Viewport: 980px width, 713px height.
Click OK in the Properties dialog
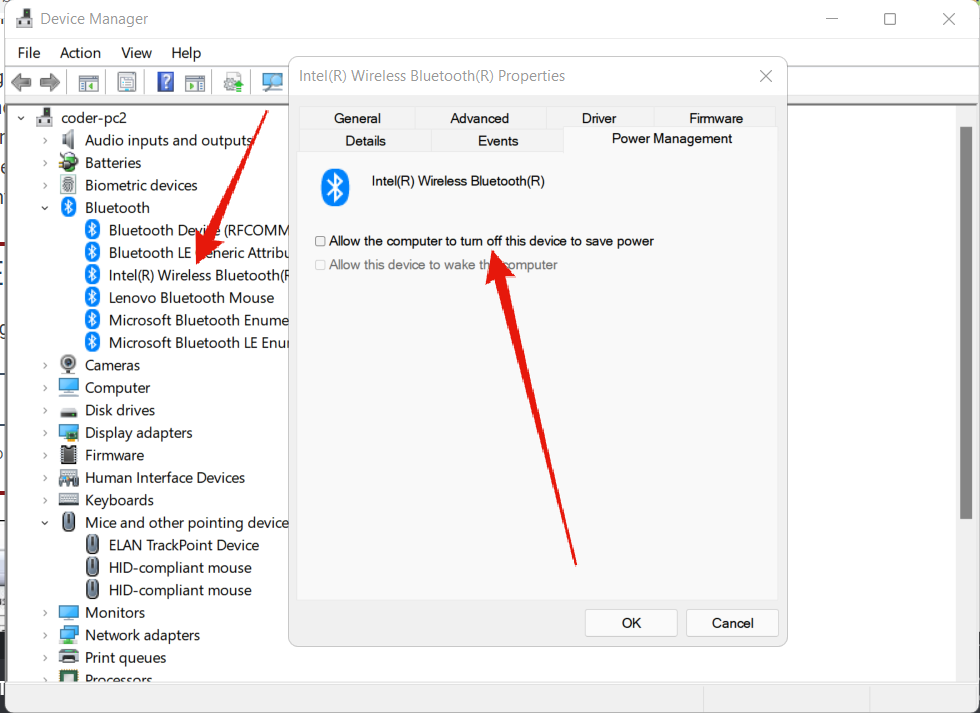pos(631,623)
